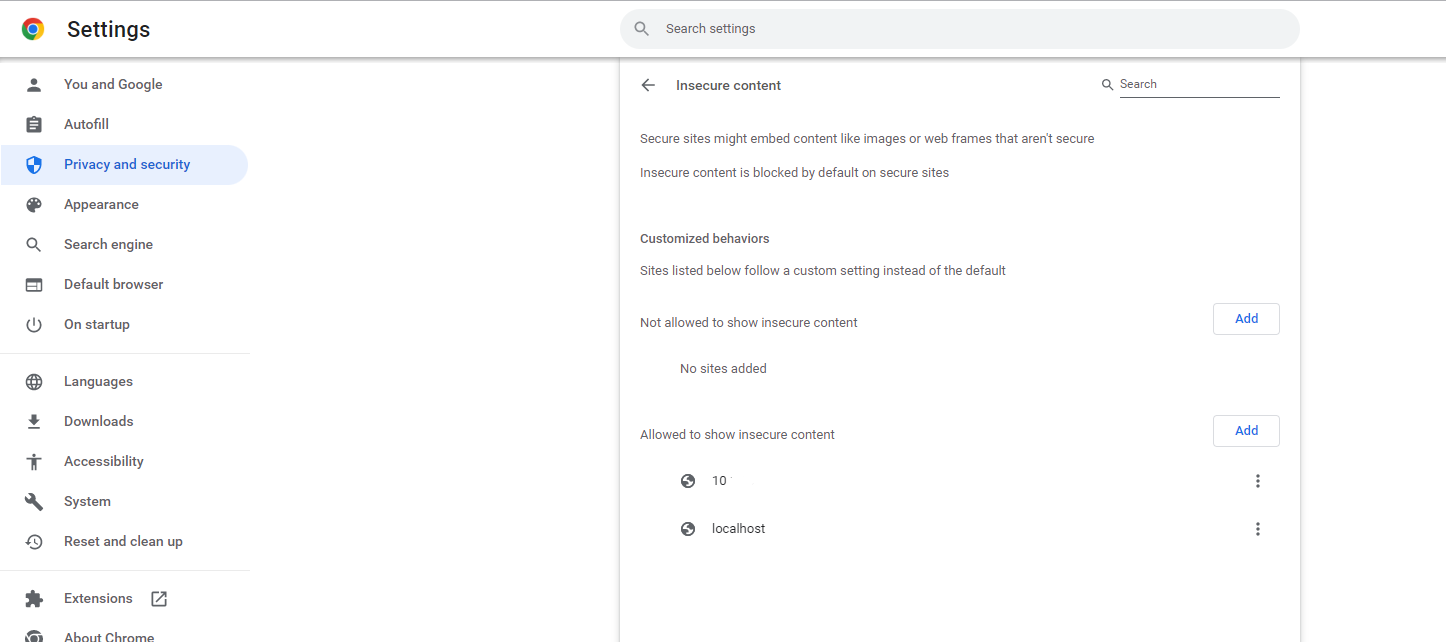Viewport: 1446px width, 642px height.
Task: Click the Autofill clipboard icon
Action: [x=34, y=125]
